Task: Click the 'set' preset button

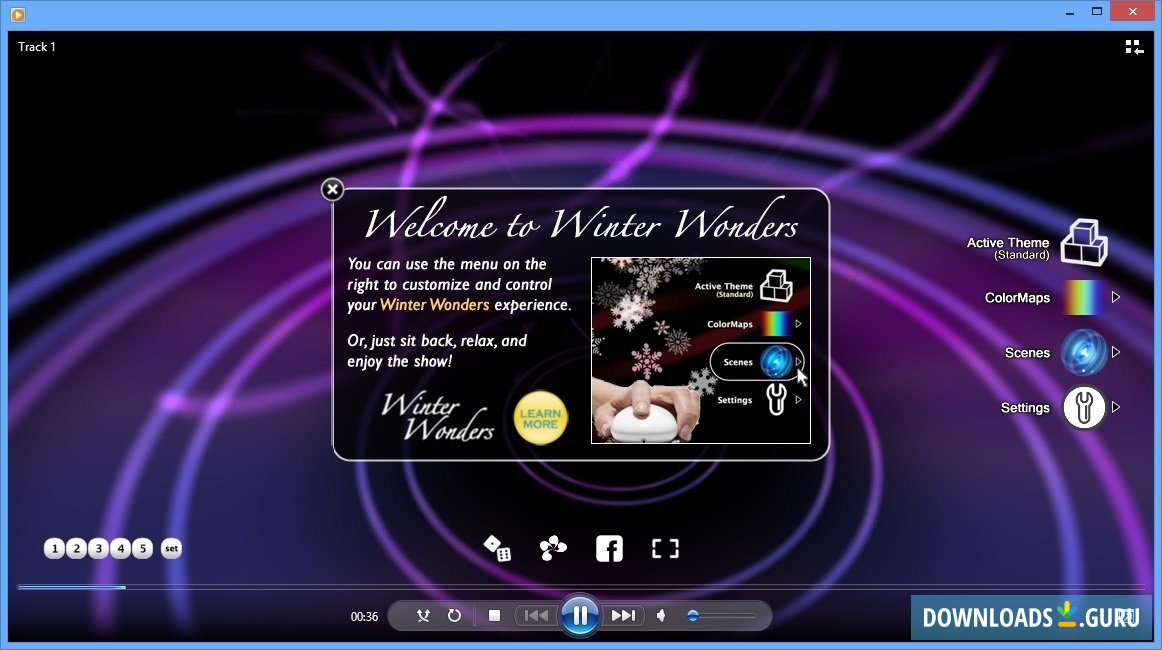Action: (171, 548)
